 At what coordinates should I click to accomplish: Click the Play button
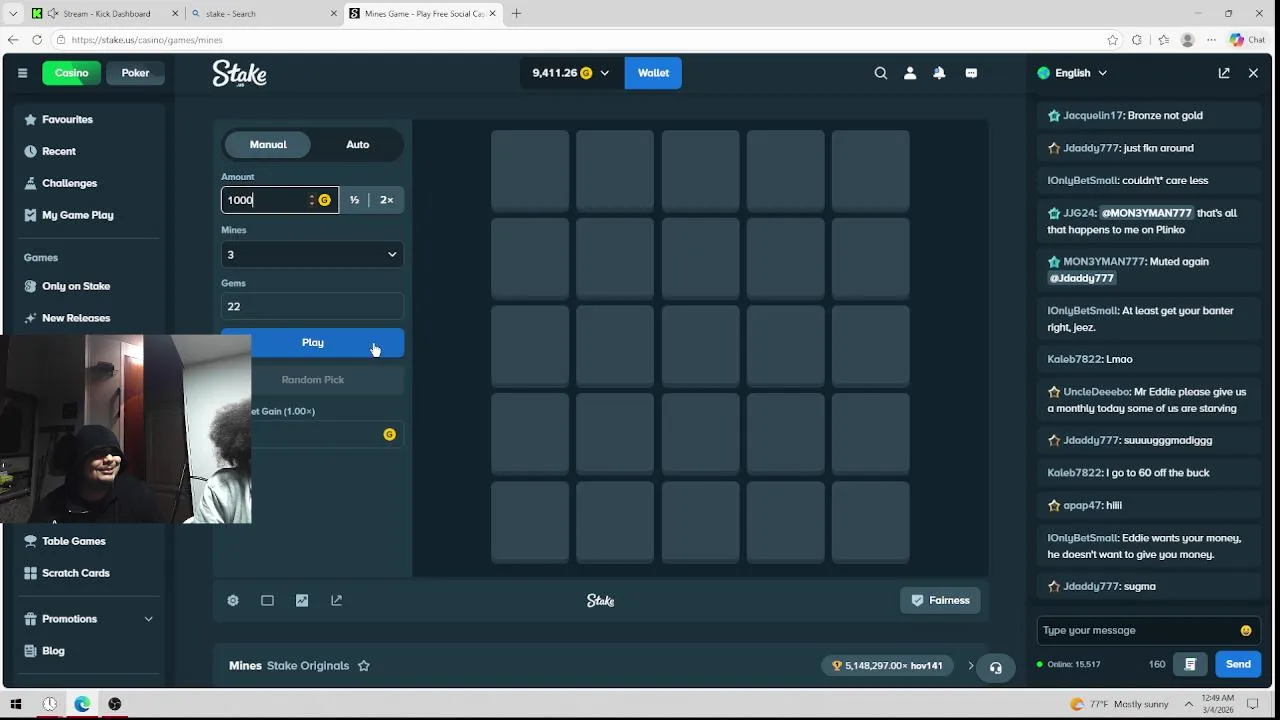312,343
